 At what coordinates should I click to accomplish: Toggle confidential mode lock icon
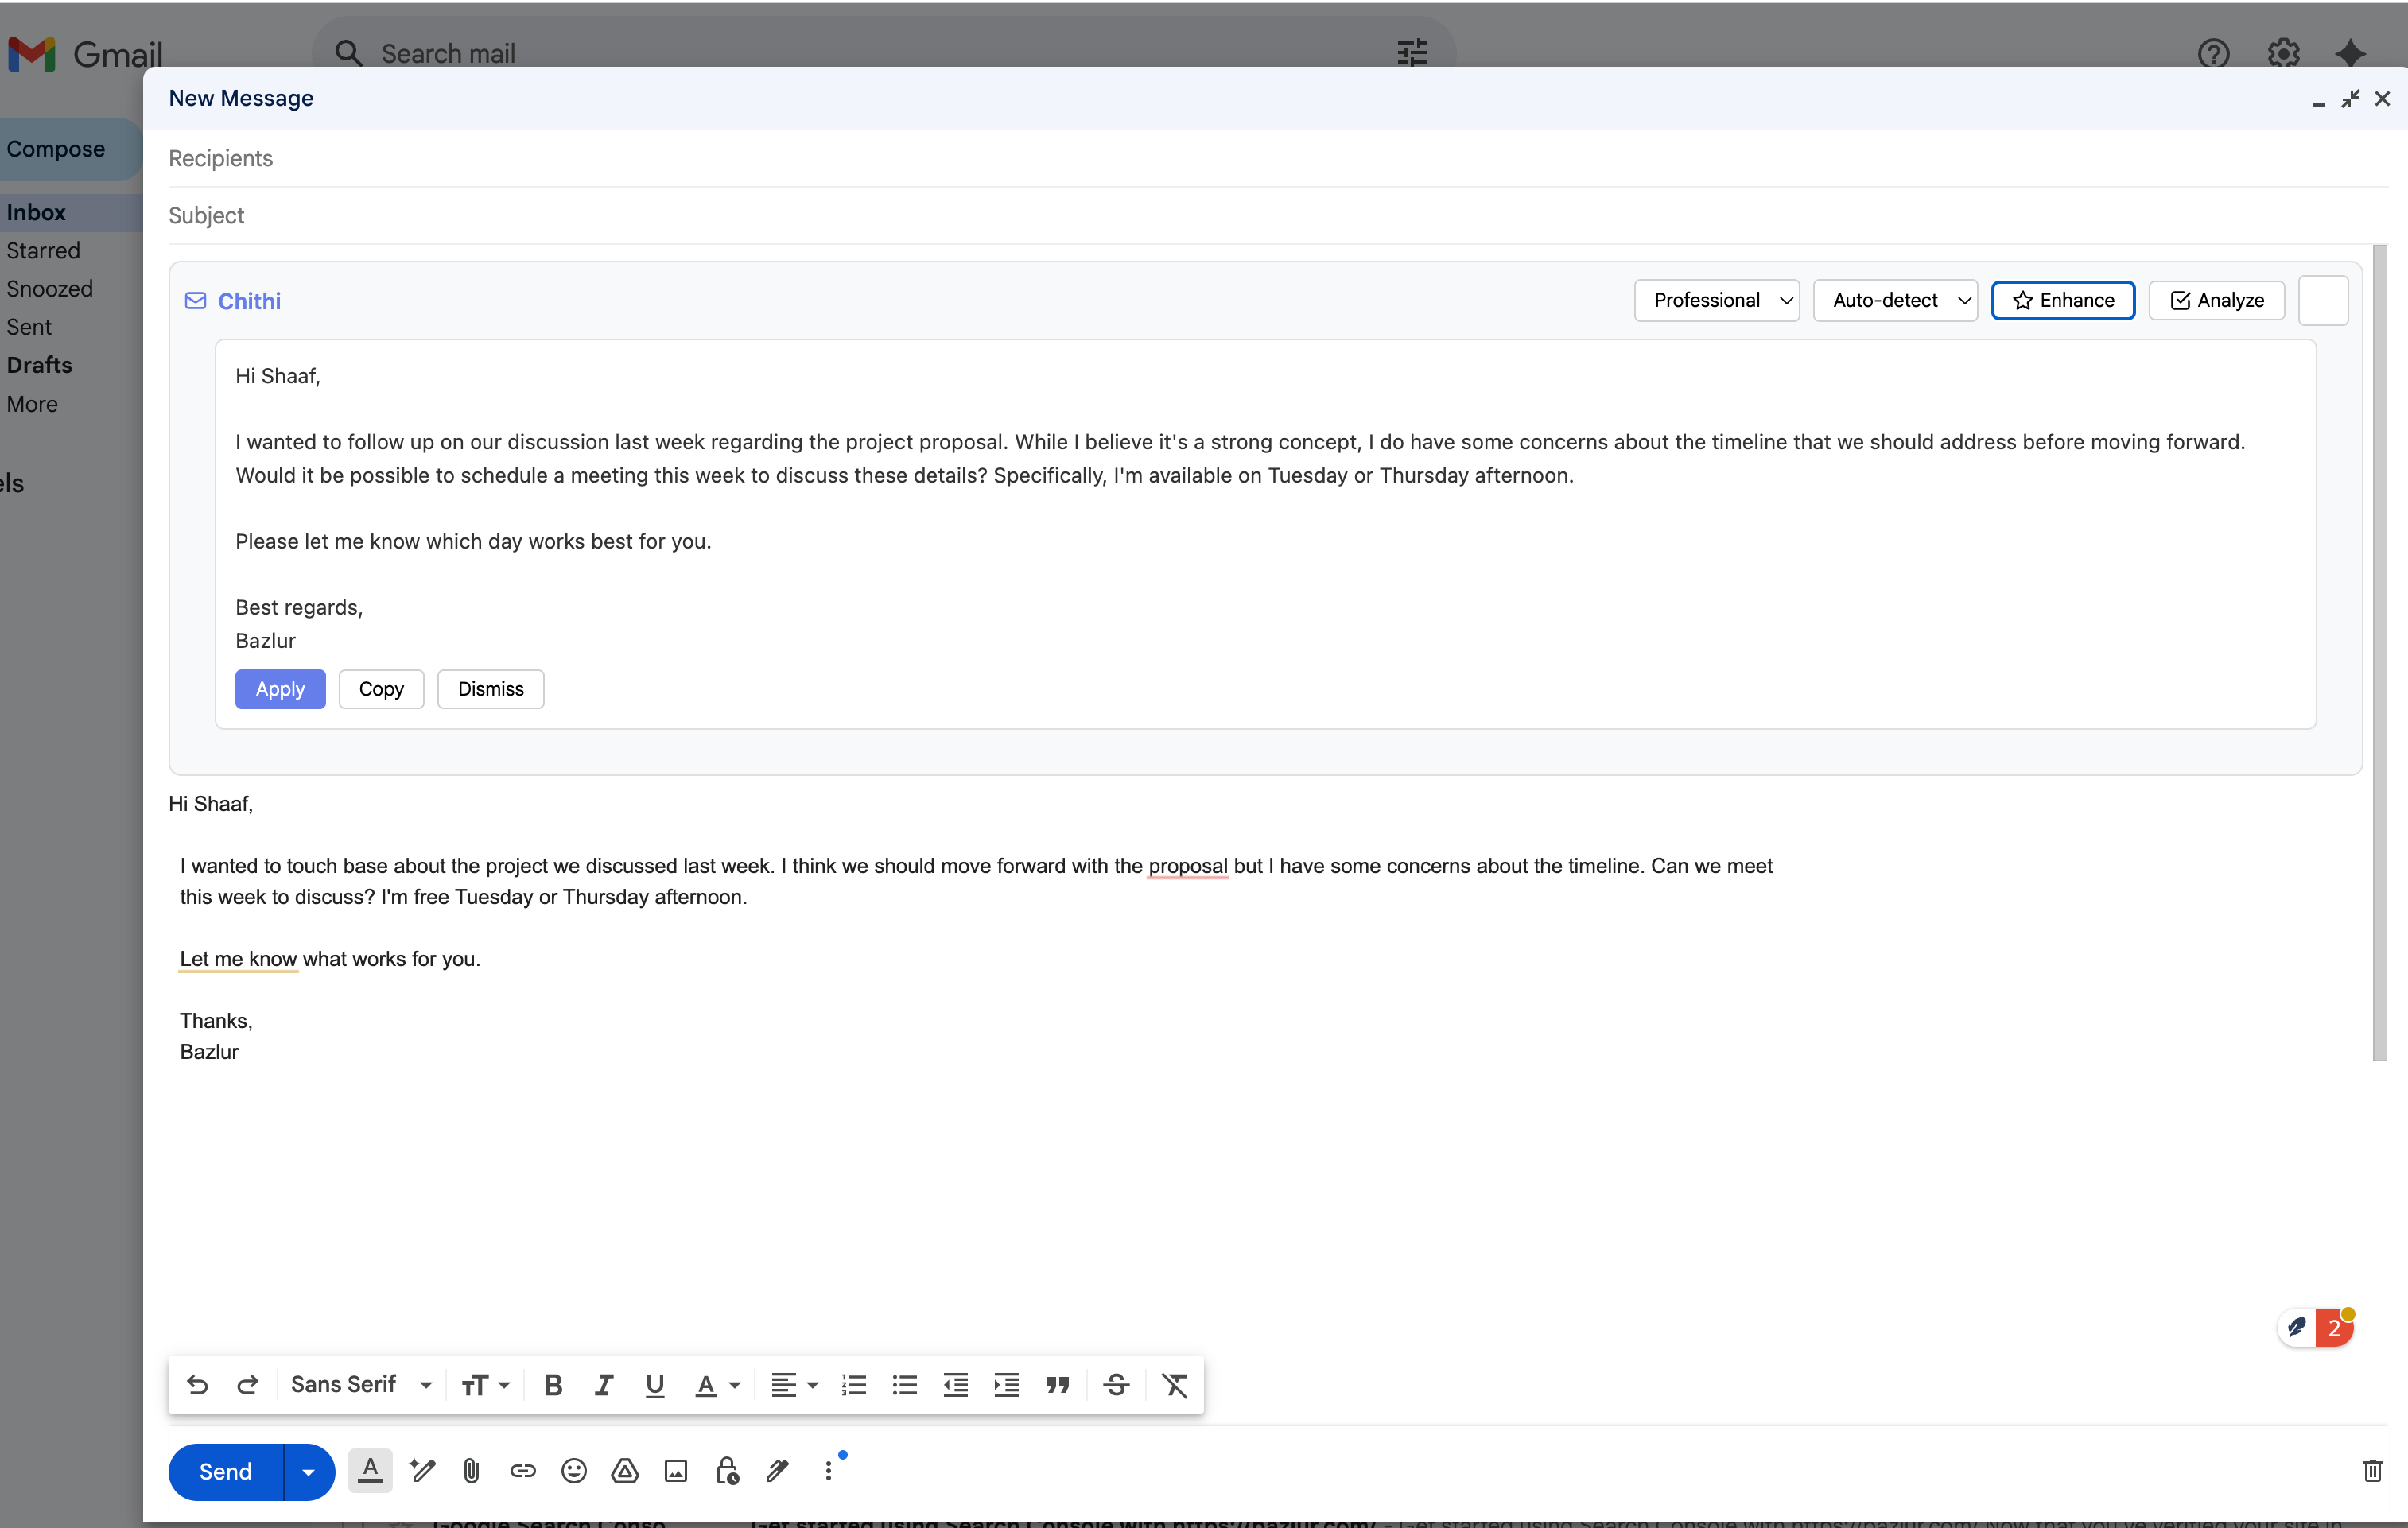(727, 1470)
